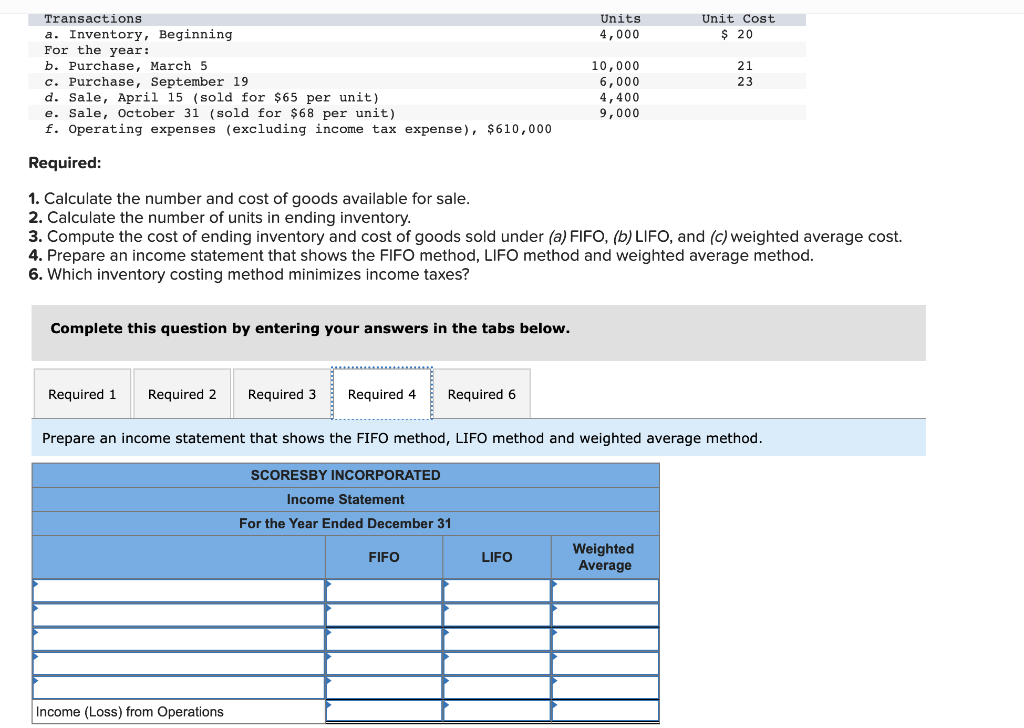Switch to the Required 1 tab
Screen dimensions: 1024x728
(x=82, y=393)
